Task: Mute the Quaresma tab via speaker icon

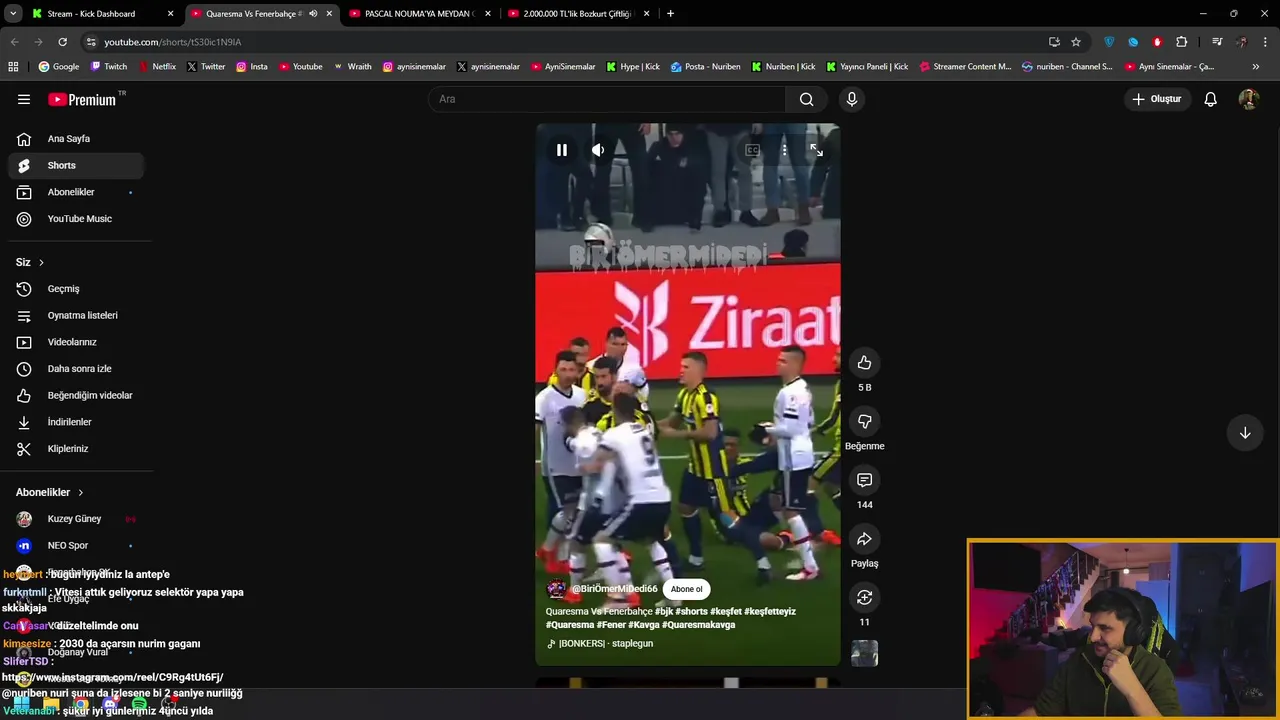Action: point(313,14)
